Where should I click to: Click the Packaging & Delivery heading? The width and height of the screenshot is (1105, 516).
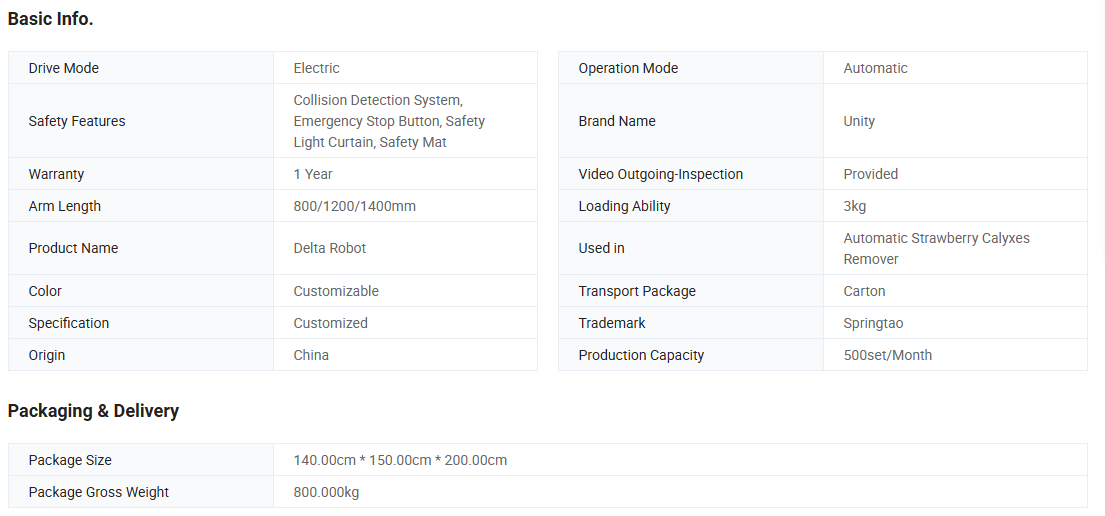tap(93, 411)
